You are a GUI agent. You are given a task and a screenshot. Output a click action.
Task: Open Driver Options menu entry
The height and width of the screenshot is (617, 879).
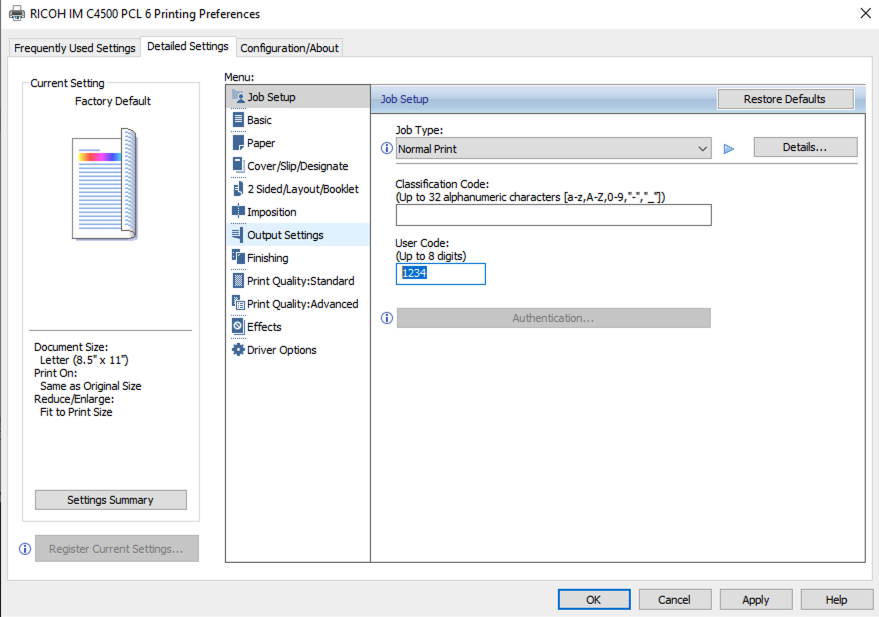tap(298, 350)
